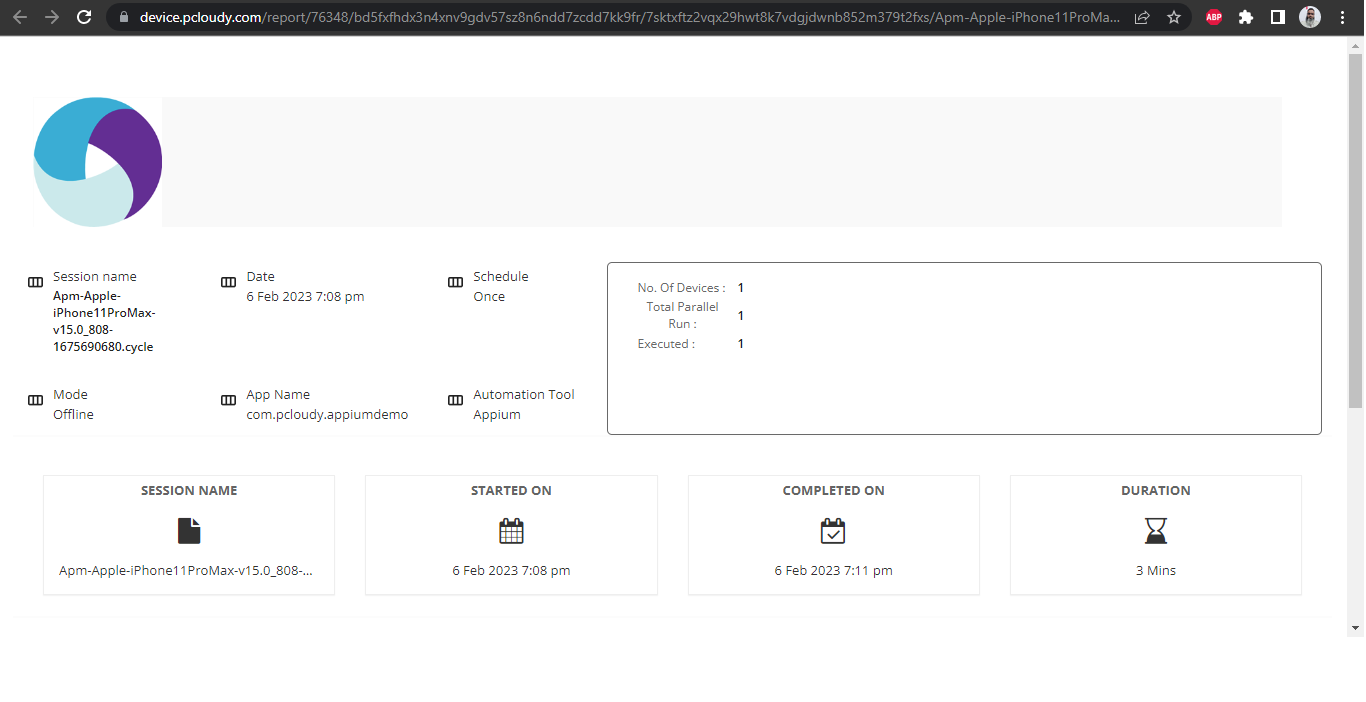1366x702 pixels.
Task: Click the 3 Mins duration value
Action: click(x=1156, y=571)
